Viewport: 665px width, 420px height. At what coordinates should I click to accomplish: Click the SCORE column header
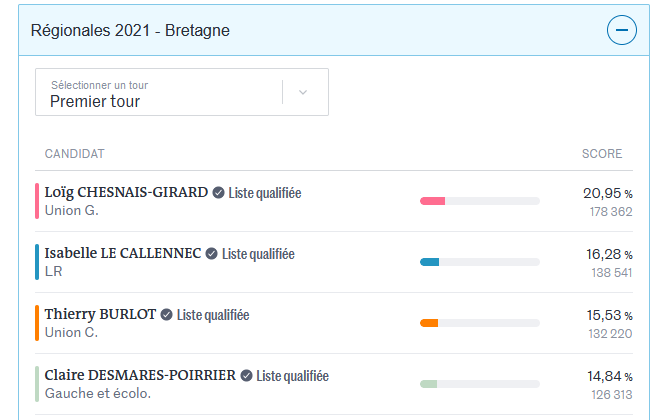(x=602, y=154)
